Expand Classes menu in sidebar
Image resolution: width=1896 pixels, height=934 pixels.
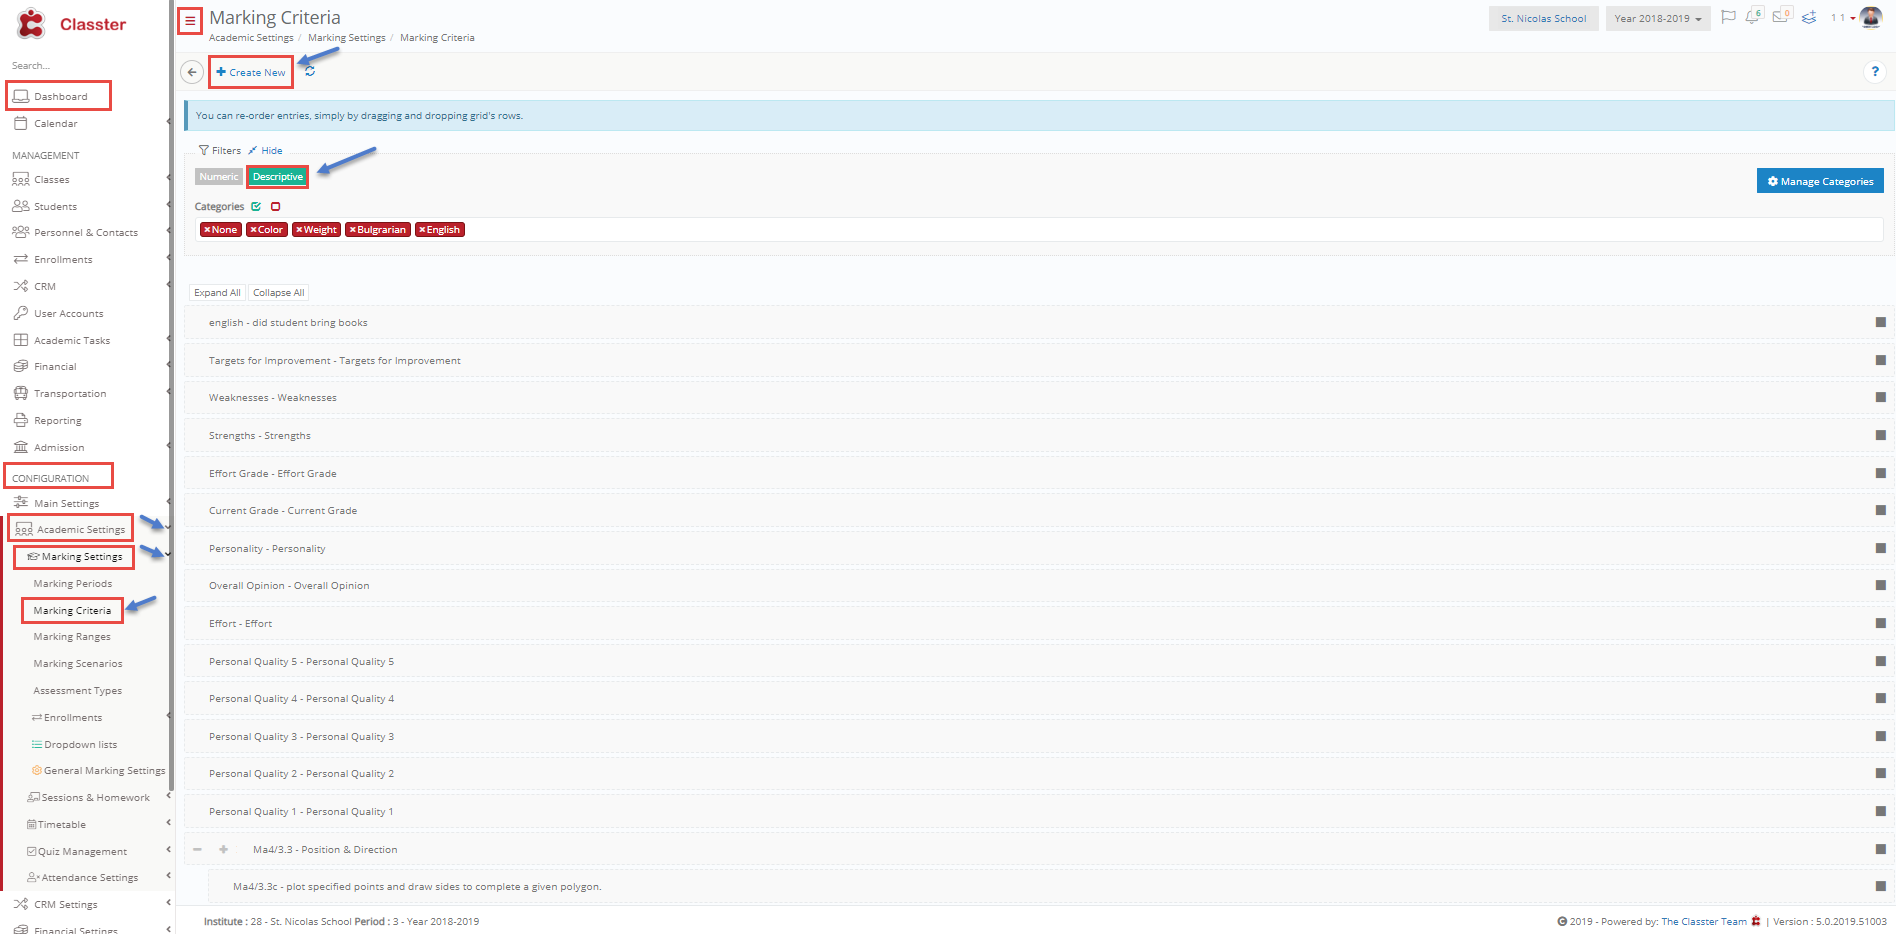pos(51,179)
